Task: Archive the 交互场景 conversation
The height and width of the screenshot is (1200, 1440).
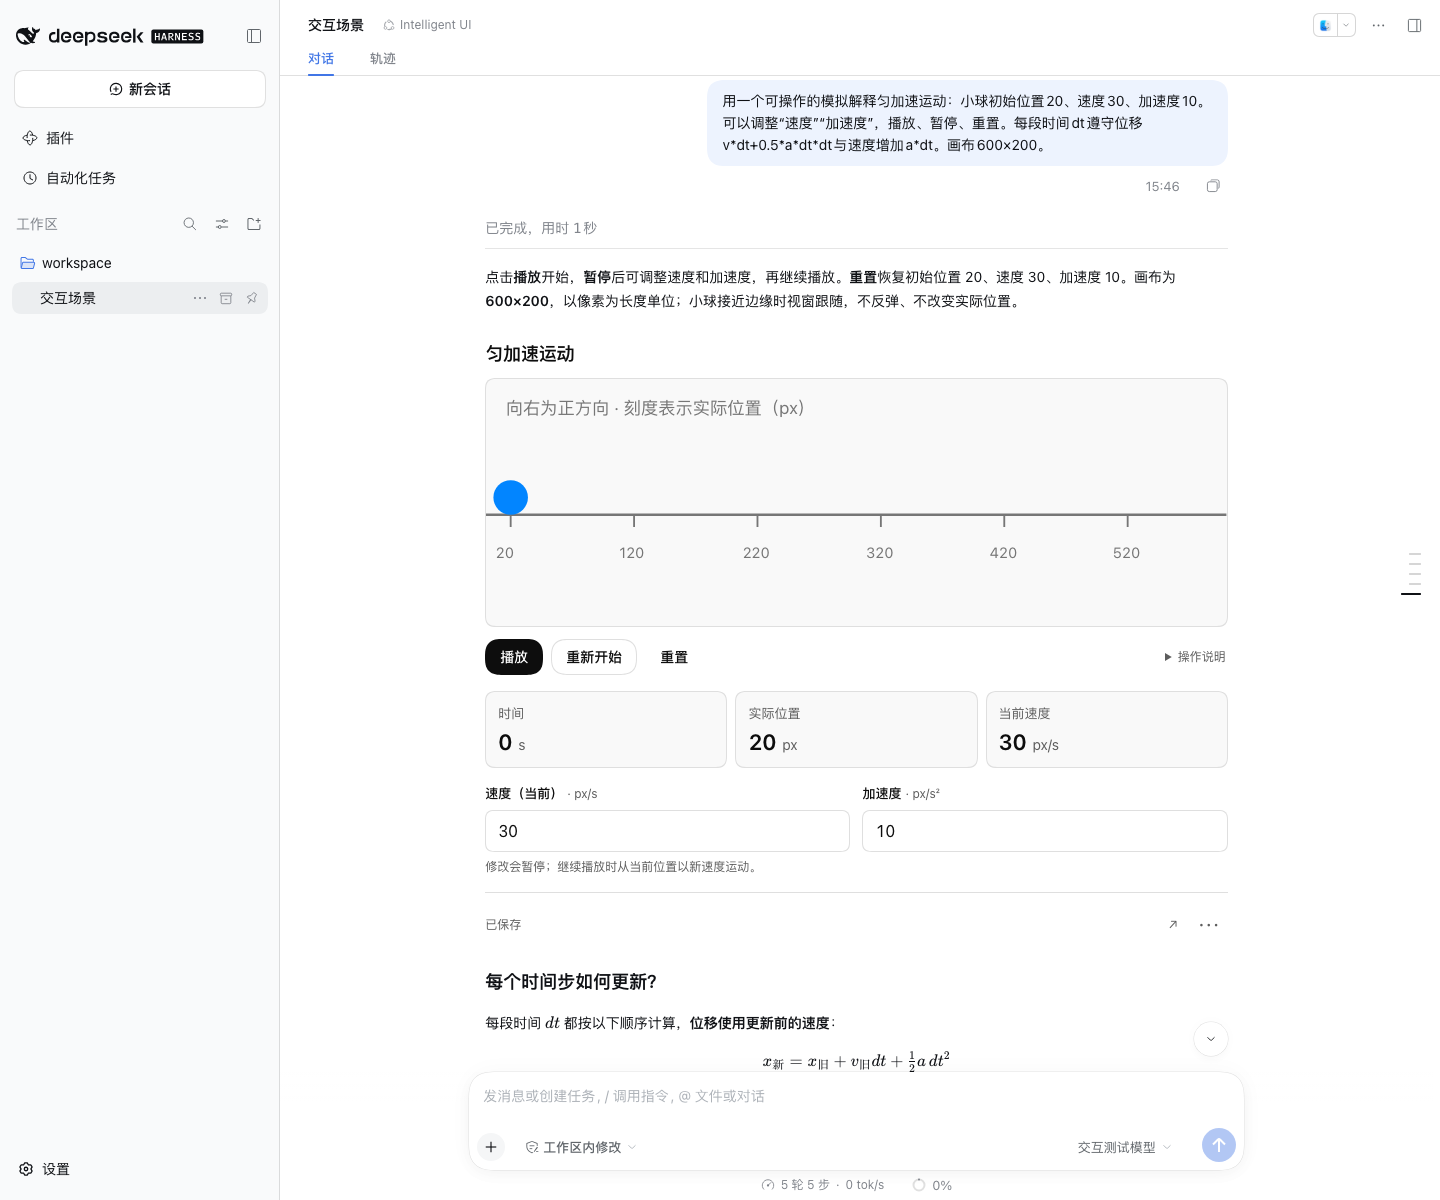Action: (x=226, y=298)
